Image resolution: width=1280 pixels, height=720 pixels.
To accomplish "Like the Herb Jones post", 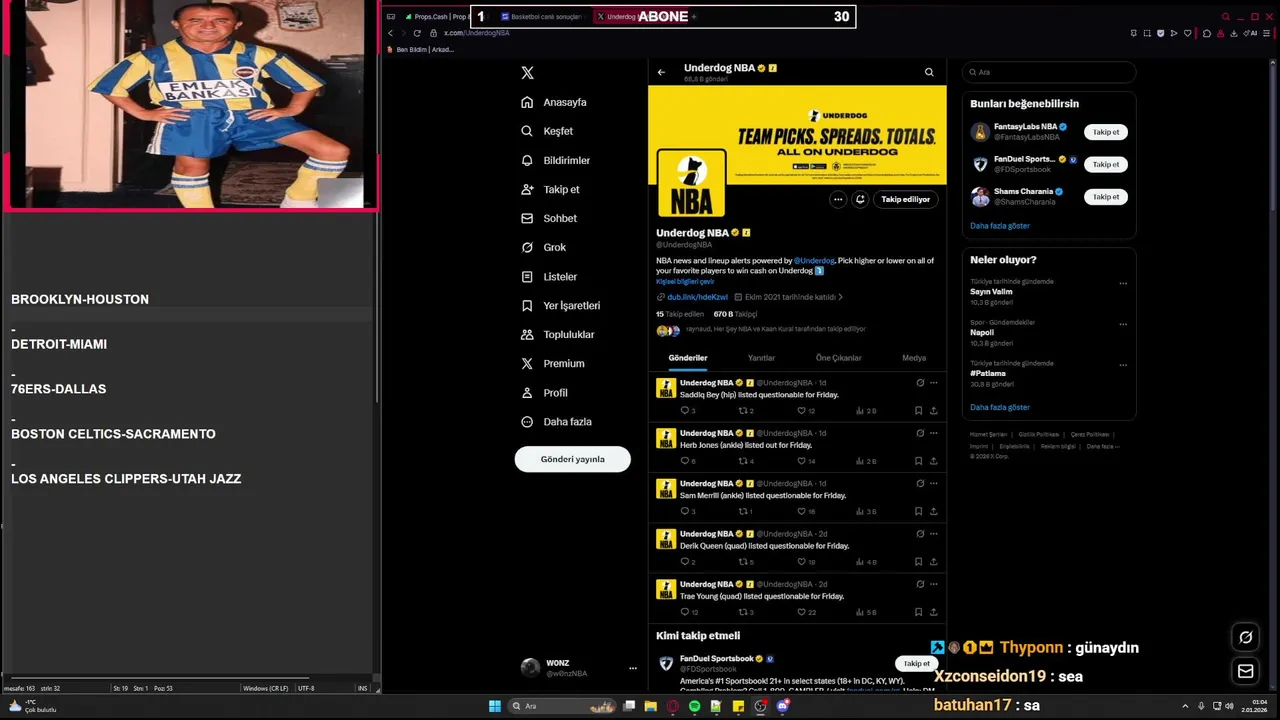I will tap(802, 461).
